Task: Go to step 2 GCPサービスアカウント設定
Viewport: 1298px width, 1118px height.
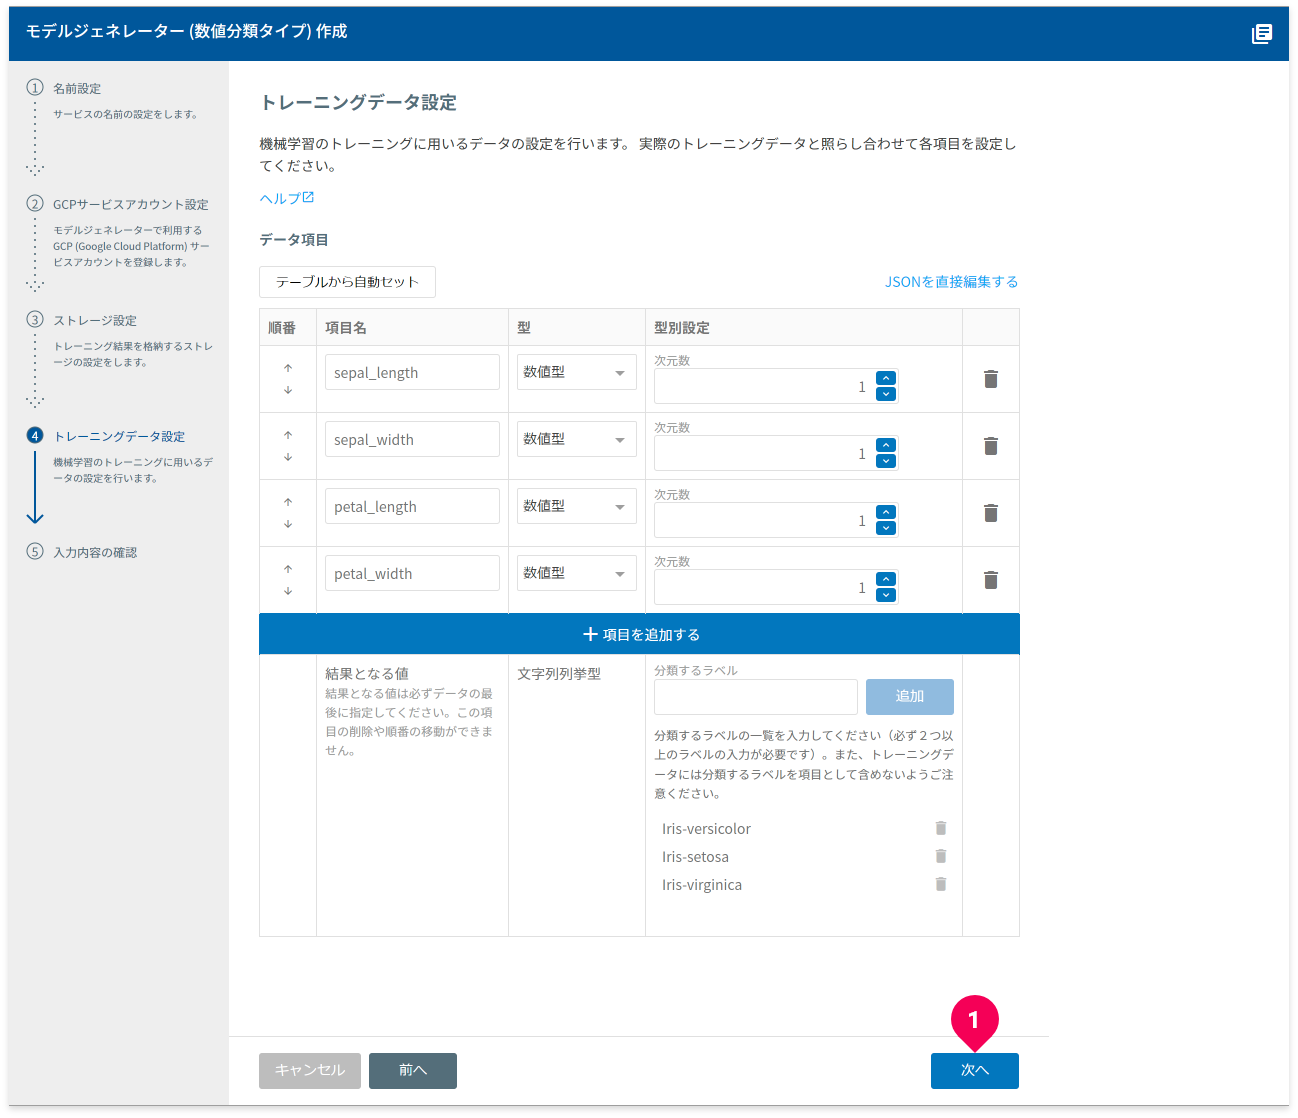Action: click(130, 204)
